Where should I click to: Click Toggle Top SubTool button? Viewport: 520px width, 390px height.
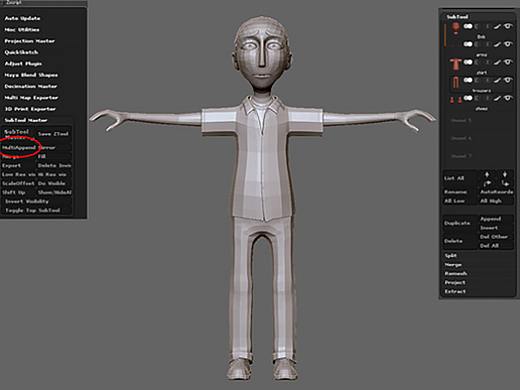pyautogui.click(x=33, y=210)
